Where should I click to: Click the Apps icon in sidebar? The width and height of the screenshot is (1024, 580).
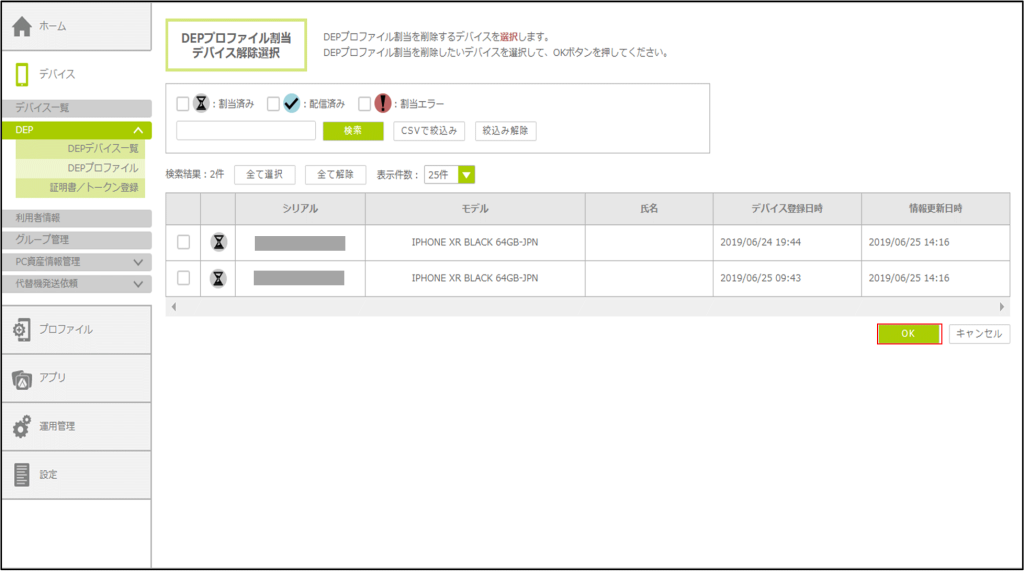point(22,378)
